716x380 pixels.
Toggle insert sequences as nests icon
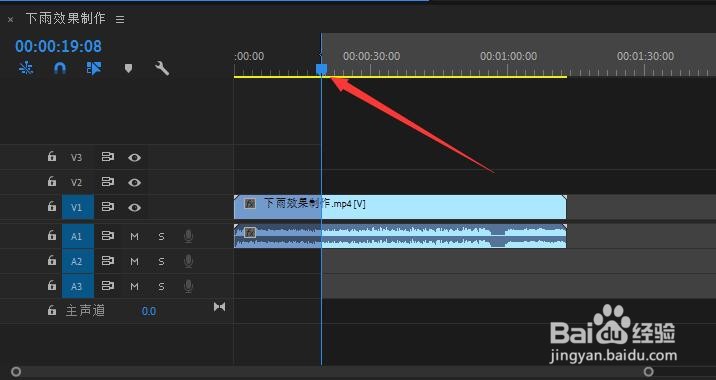(x=26, y=69)
